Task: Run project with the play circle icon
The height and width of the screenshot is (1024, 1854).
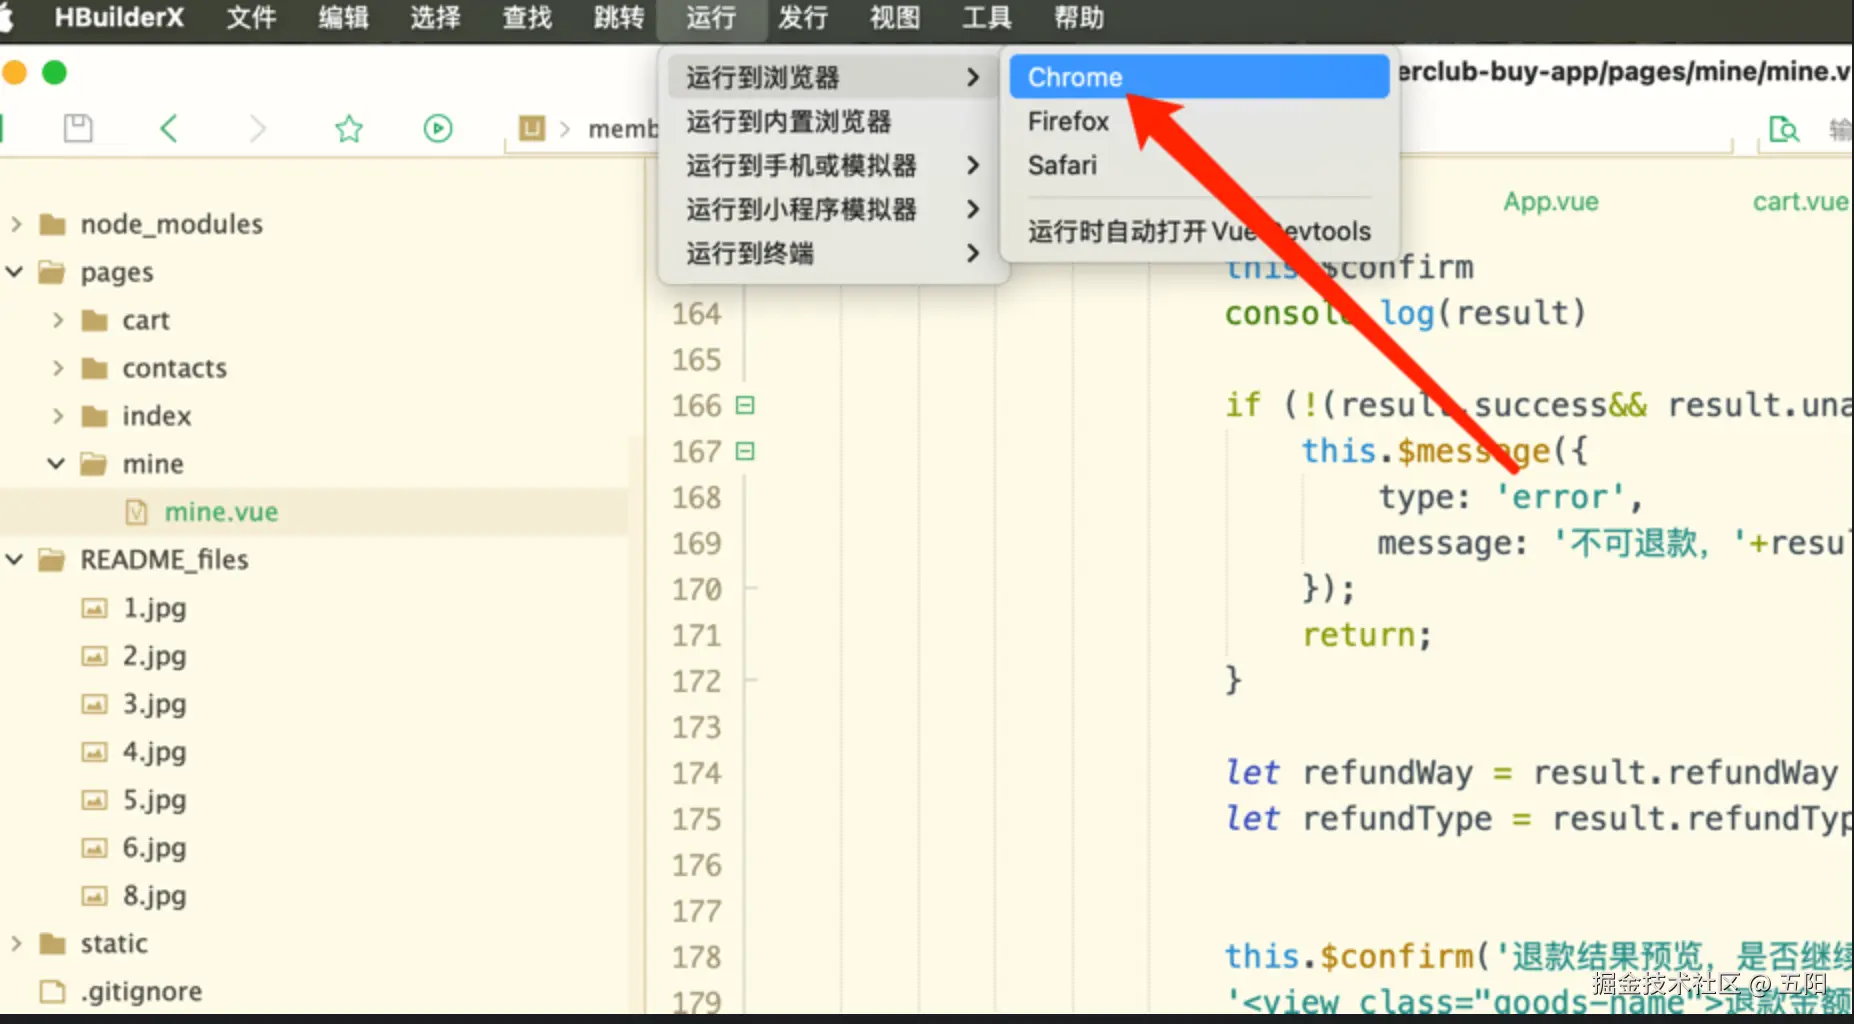Action: pyautogui.click(x=438, y=128)
